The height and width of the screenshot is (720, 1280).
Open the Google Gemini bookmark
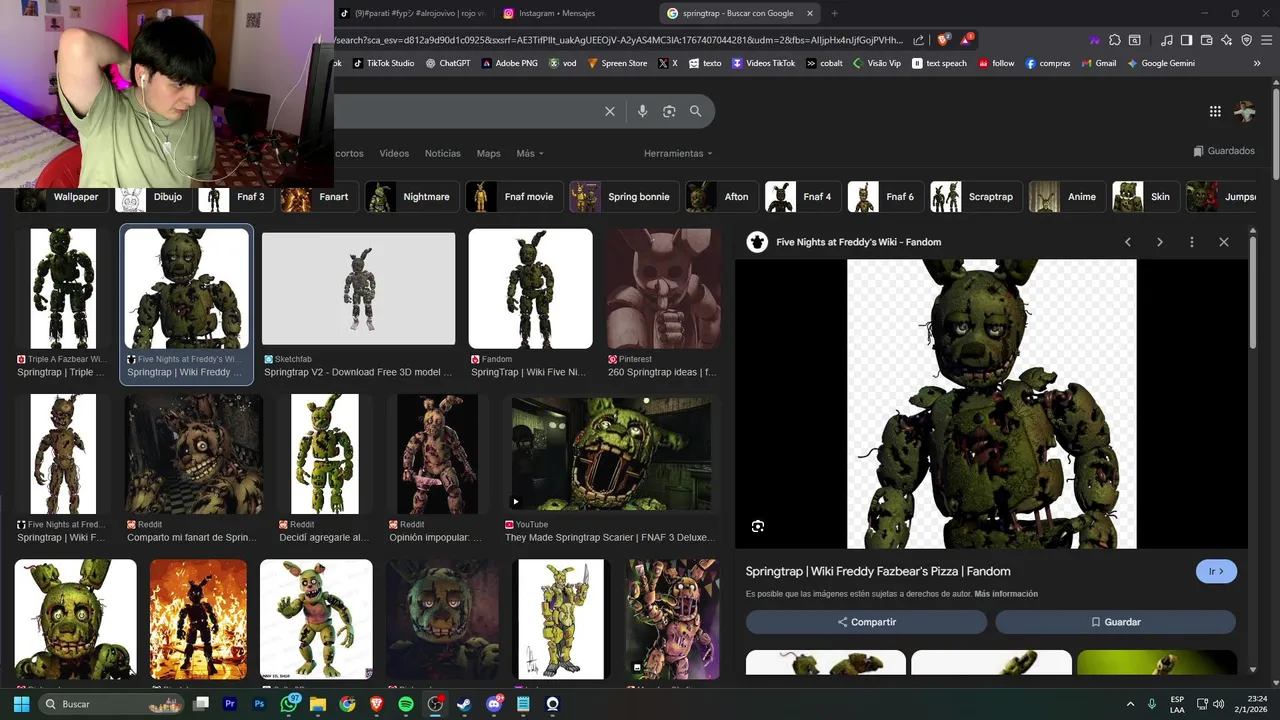click(1161, 63)
